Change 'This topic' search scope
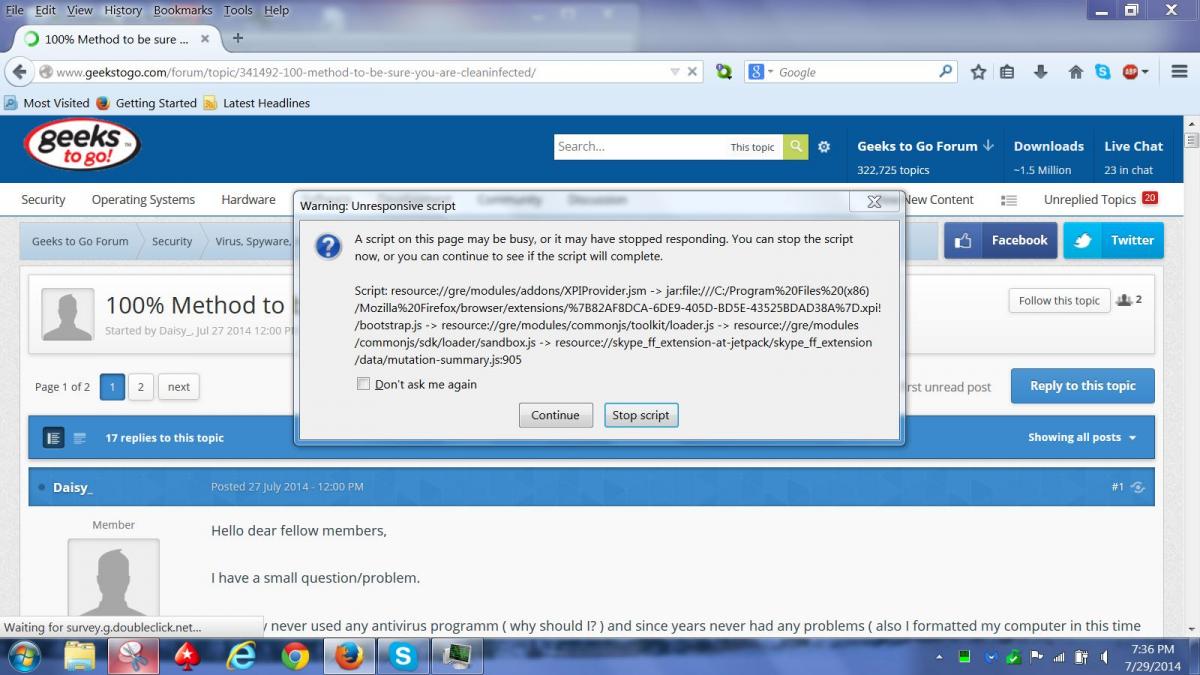Image resolution: width=1200 pixels, height=675 pixels. click(x=752, y=147)
